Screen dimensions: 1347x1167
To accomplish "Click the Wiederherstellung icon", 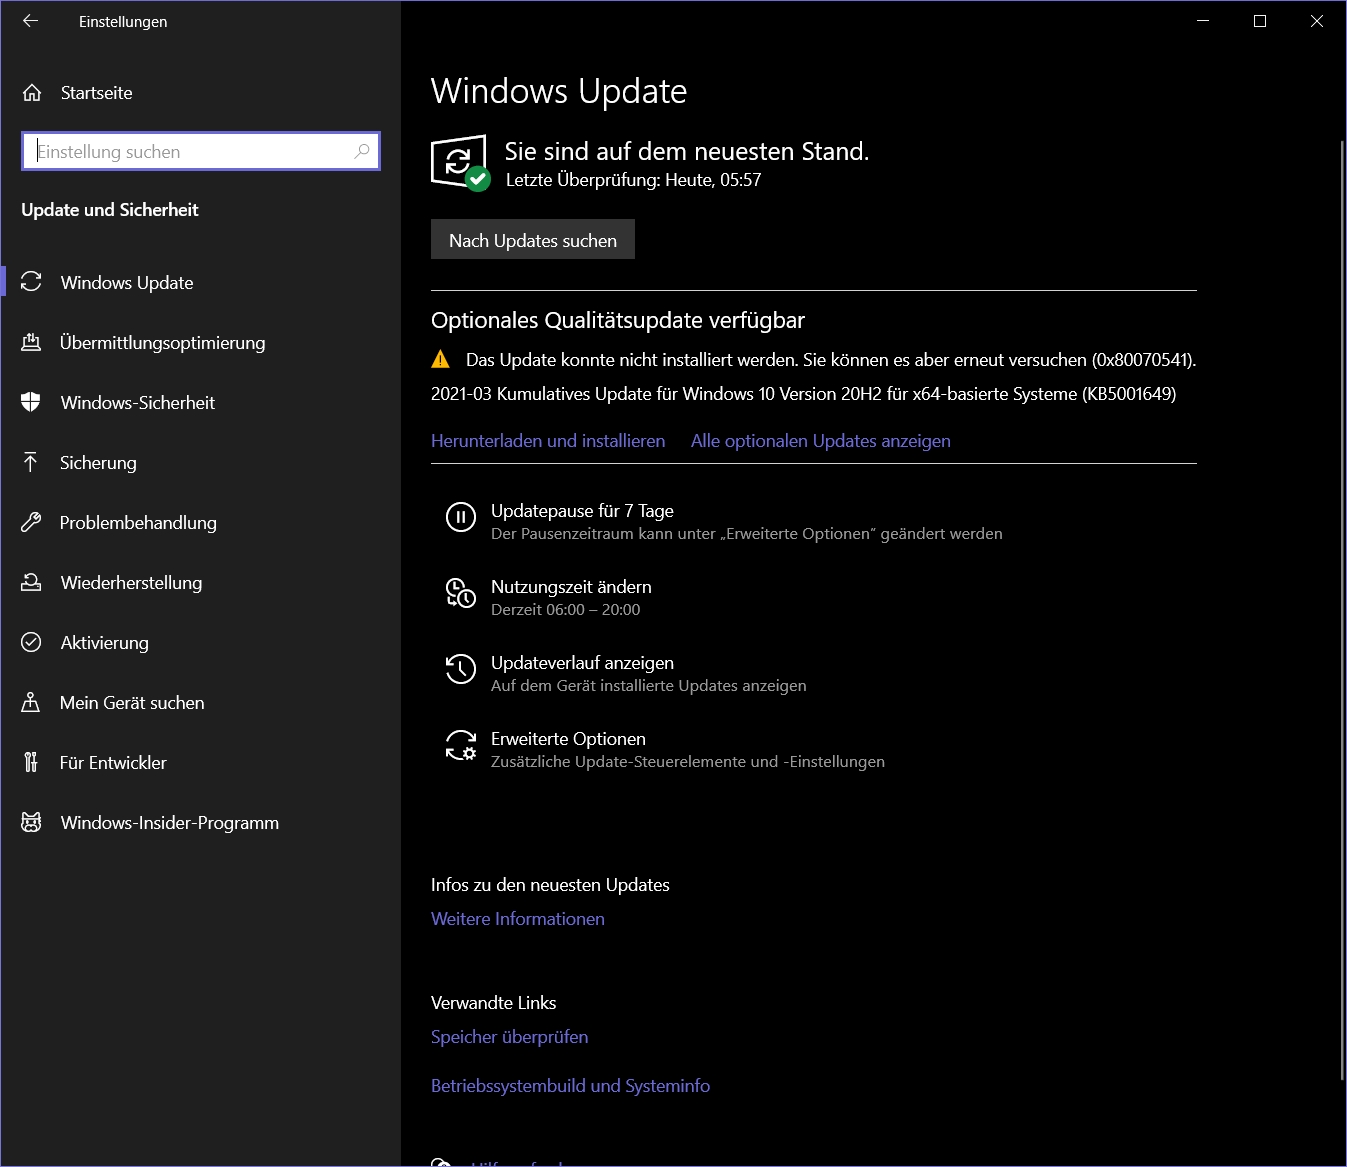I will click(x=31, y=582).
